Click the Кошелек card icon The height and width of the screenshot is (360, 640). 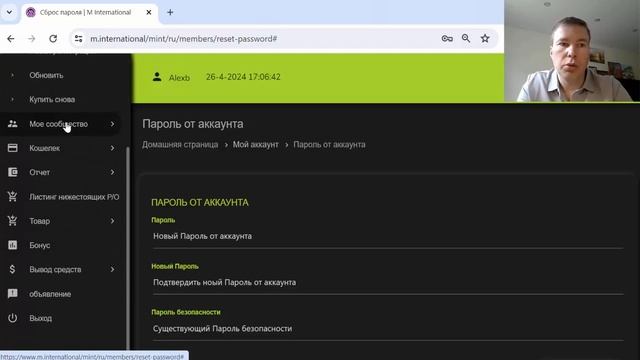pos(13,148)
